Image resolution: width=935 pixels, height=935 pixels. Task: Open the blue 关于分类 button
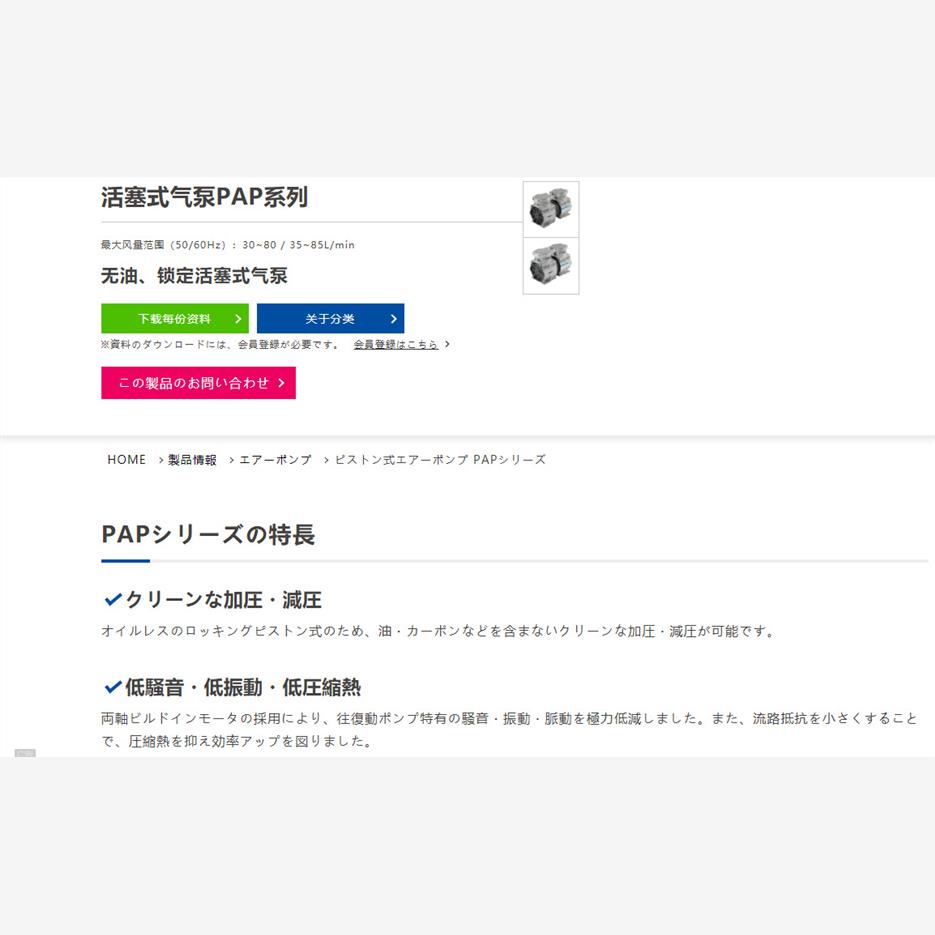330,318
